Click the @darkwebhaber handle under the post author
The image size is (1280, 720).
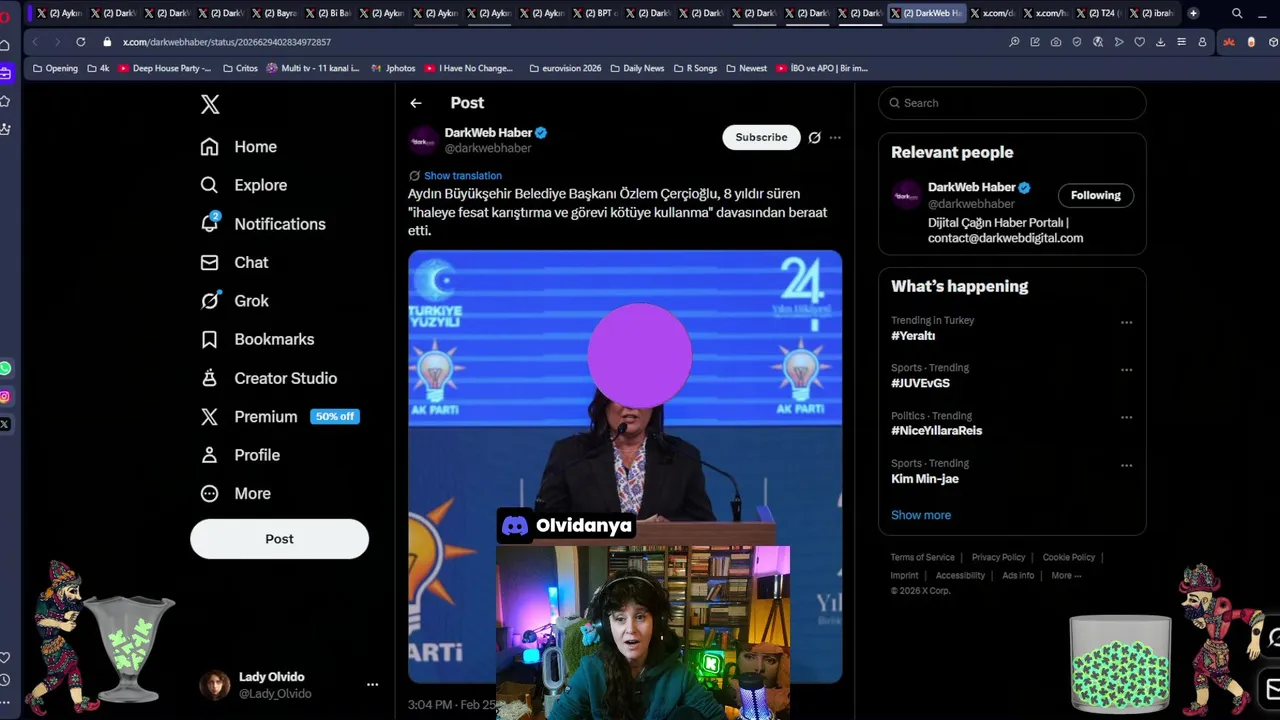488,148
